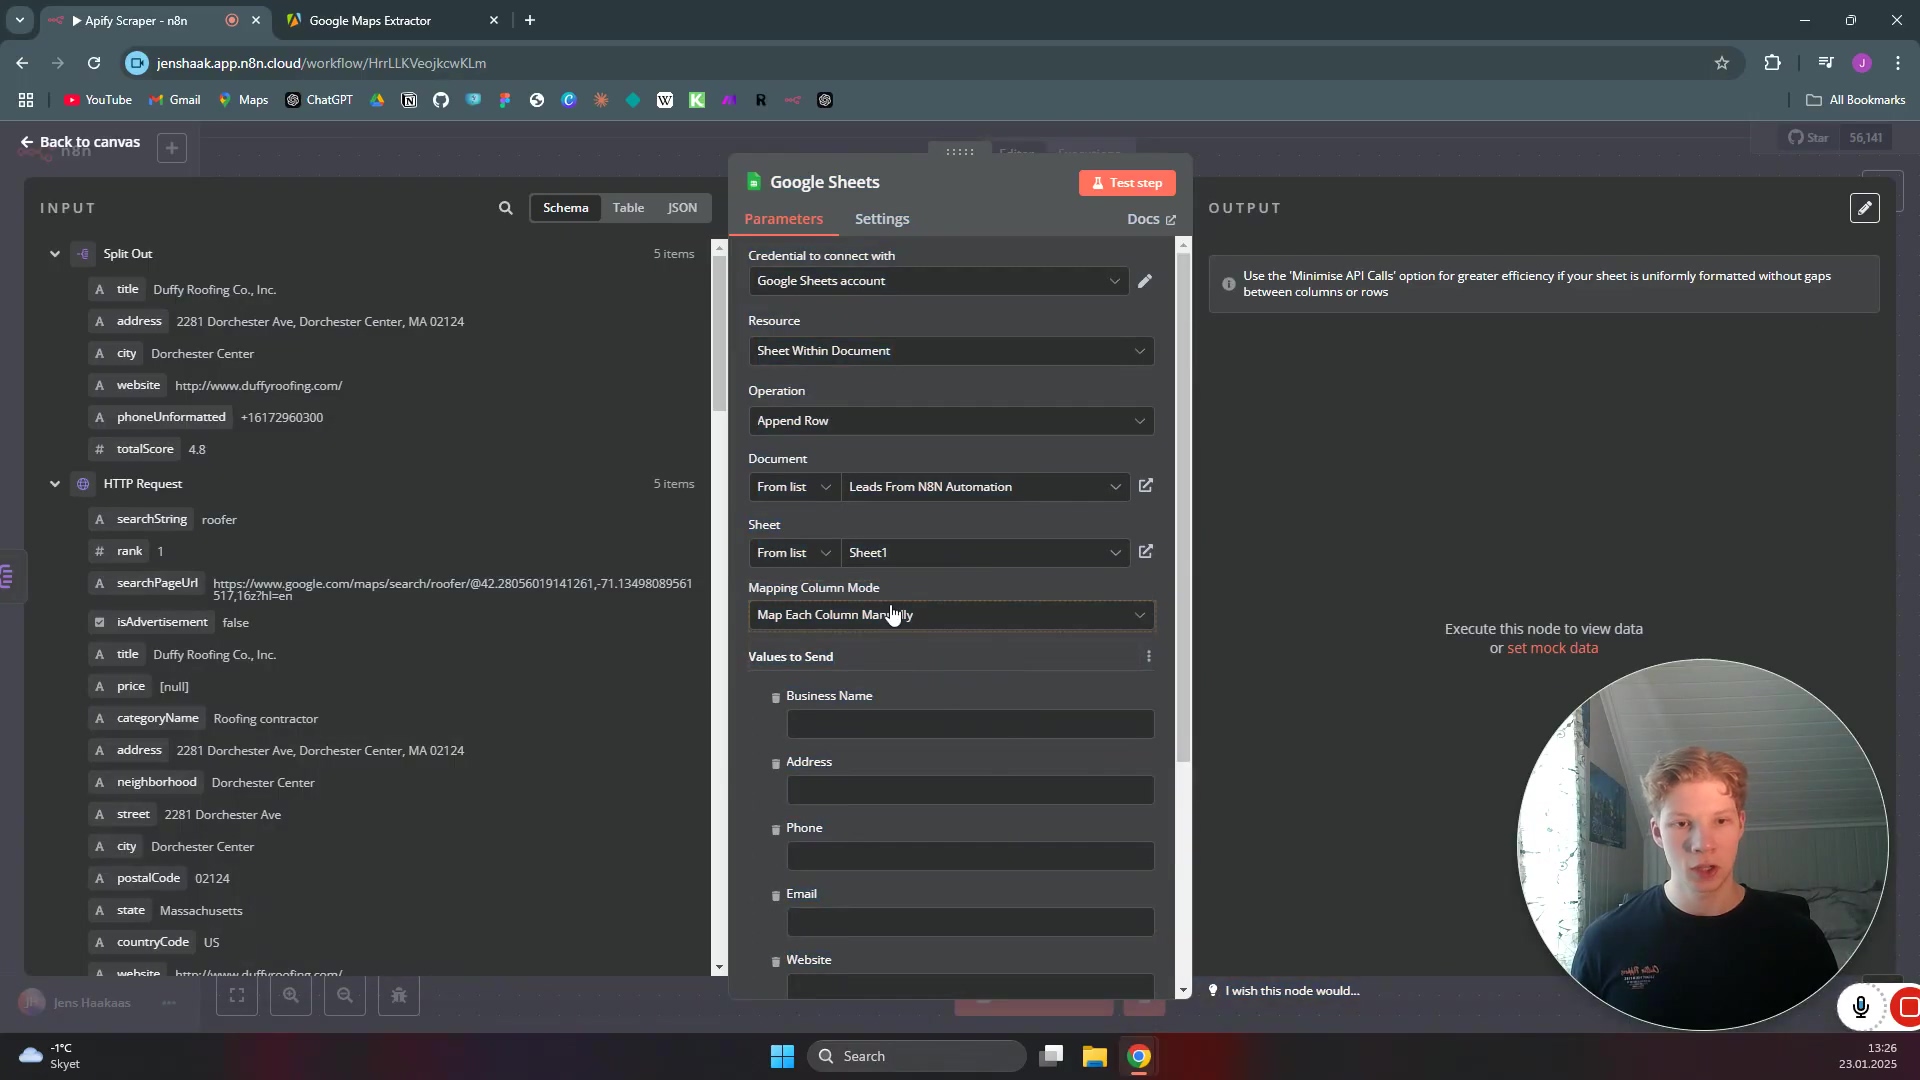Click the Address input field
Screen dimensions: 1920x1080
(x=970, y=790)
